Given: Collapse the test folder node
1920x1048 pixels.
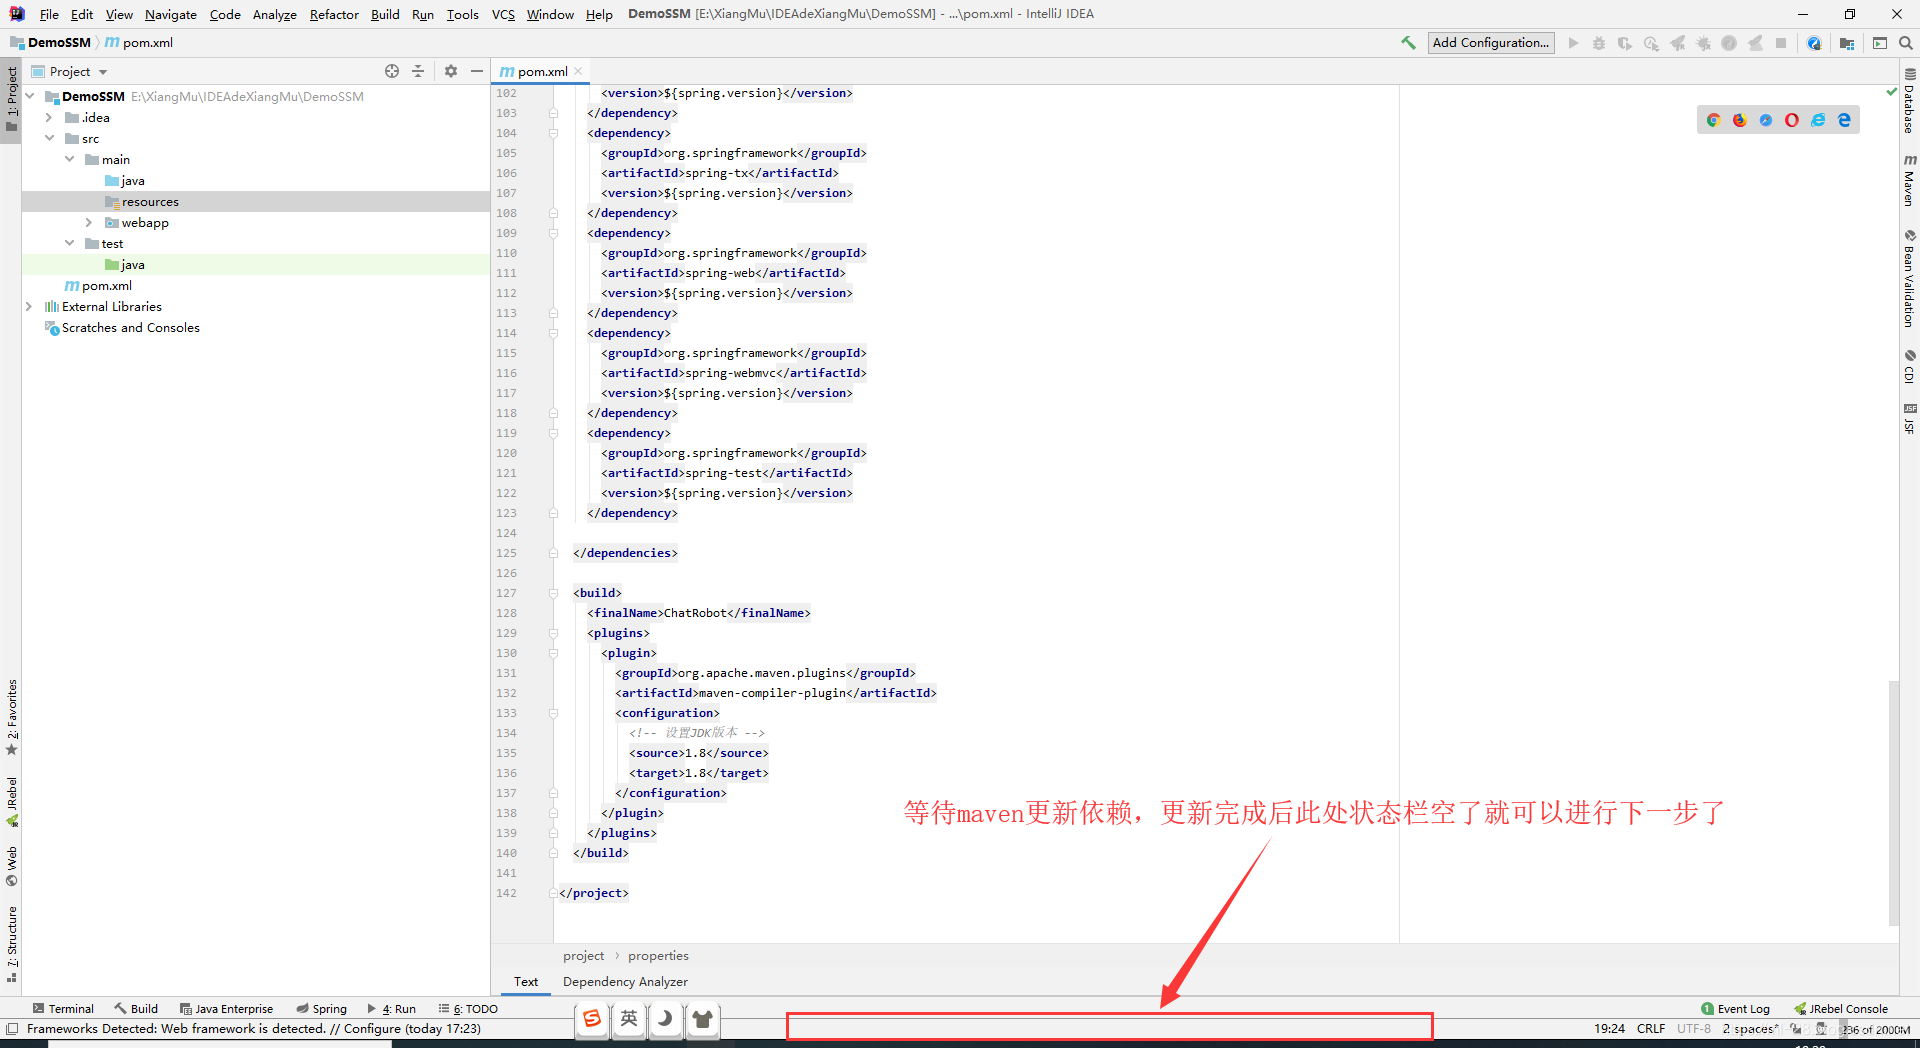Looking at the screenshot, I should (69, 243).
